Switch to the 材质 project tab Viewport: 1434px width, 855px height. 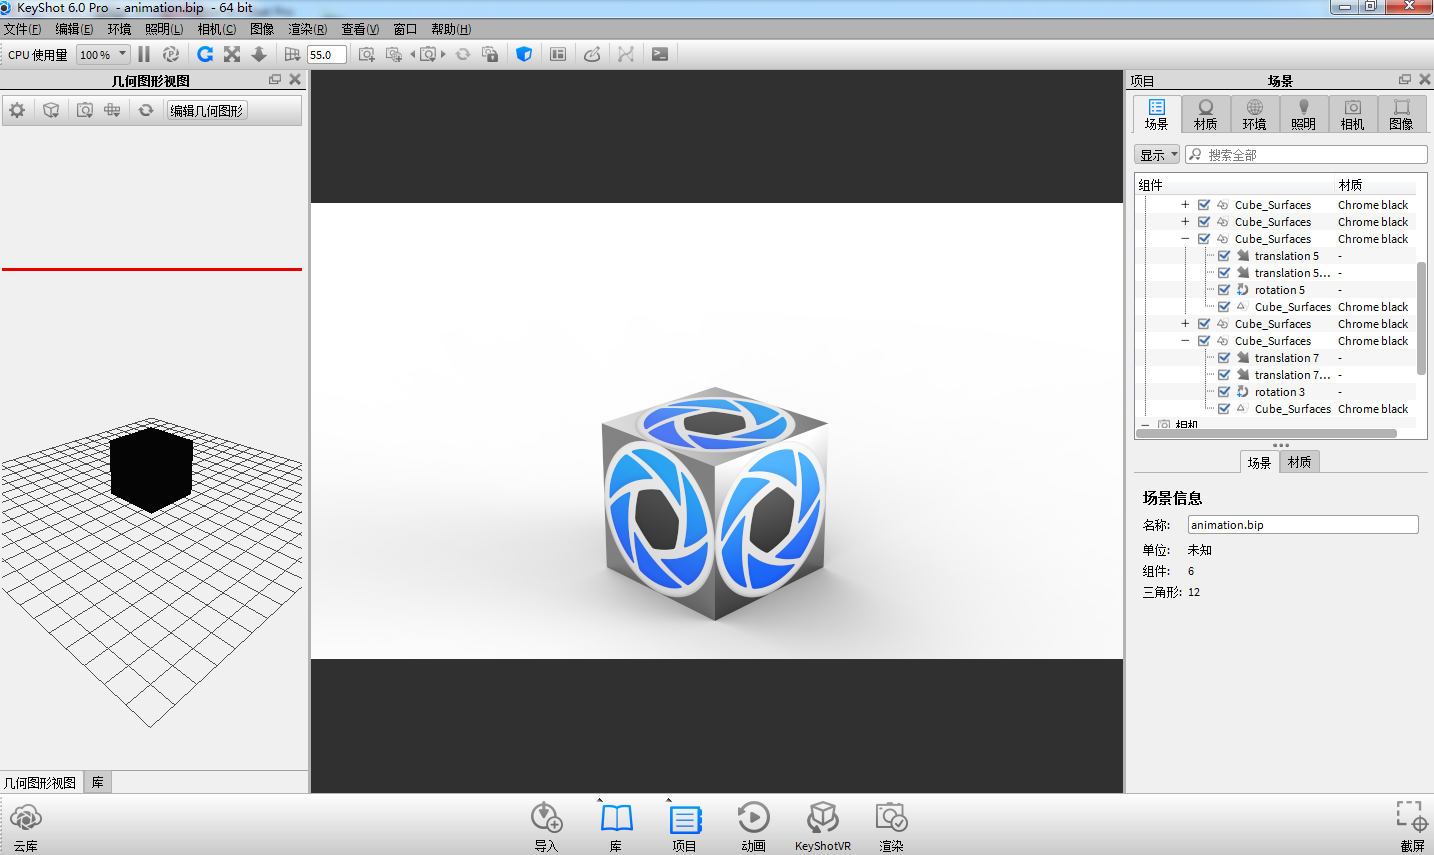pos(1205,115)
